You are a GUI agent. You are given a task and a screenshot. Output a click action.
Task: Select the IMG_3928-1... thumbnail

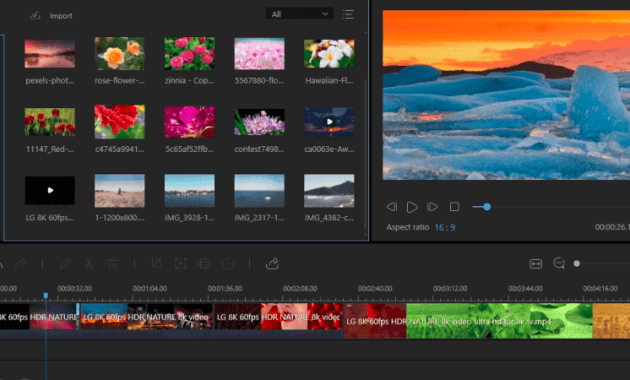(189, 190)
